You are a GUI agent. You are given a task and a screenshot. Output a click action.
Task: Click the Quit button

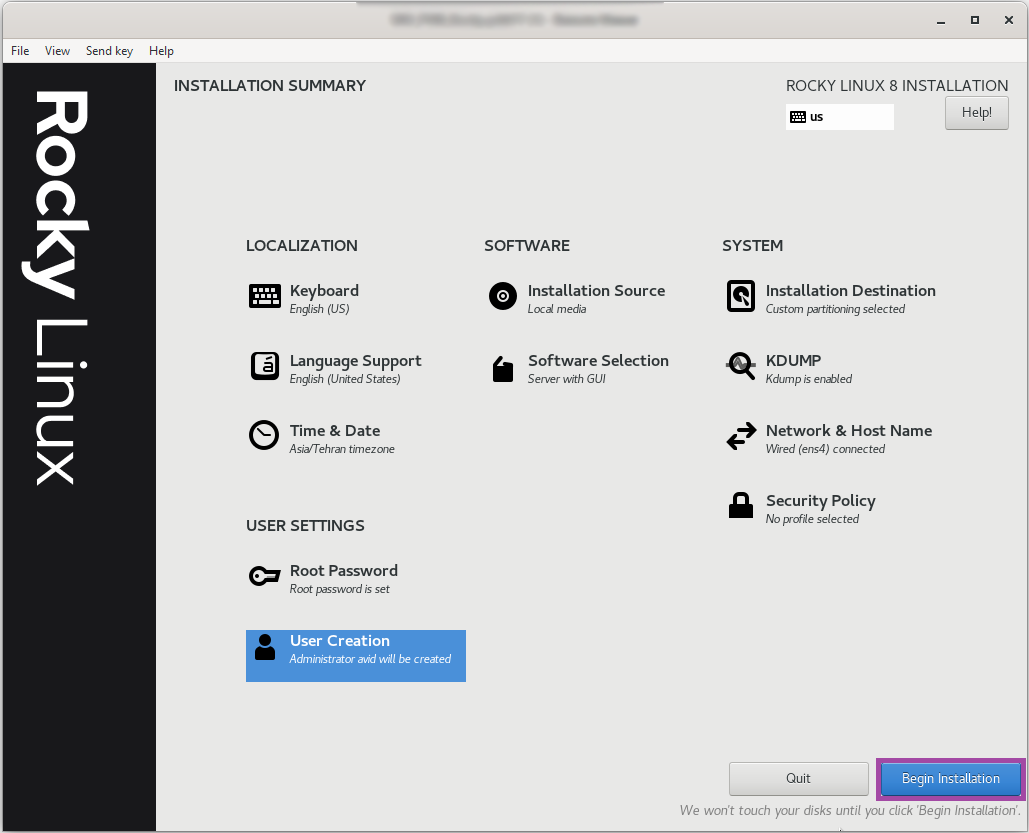[799, 779]
